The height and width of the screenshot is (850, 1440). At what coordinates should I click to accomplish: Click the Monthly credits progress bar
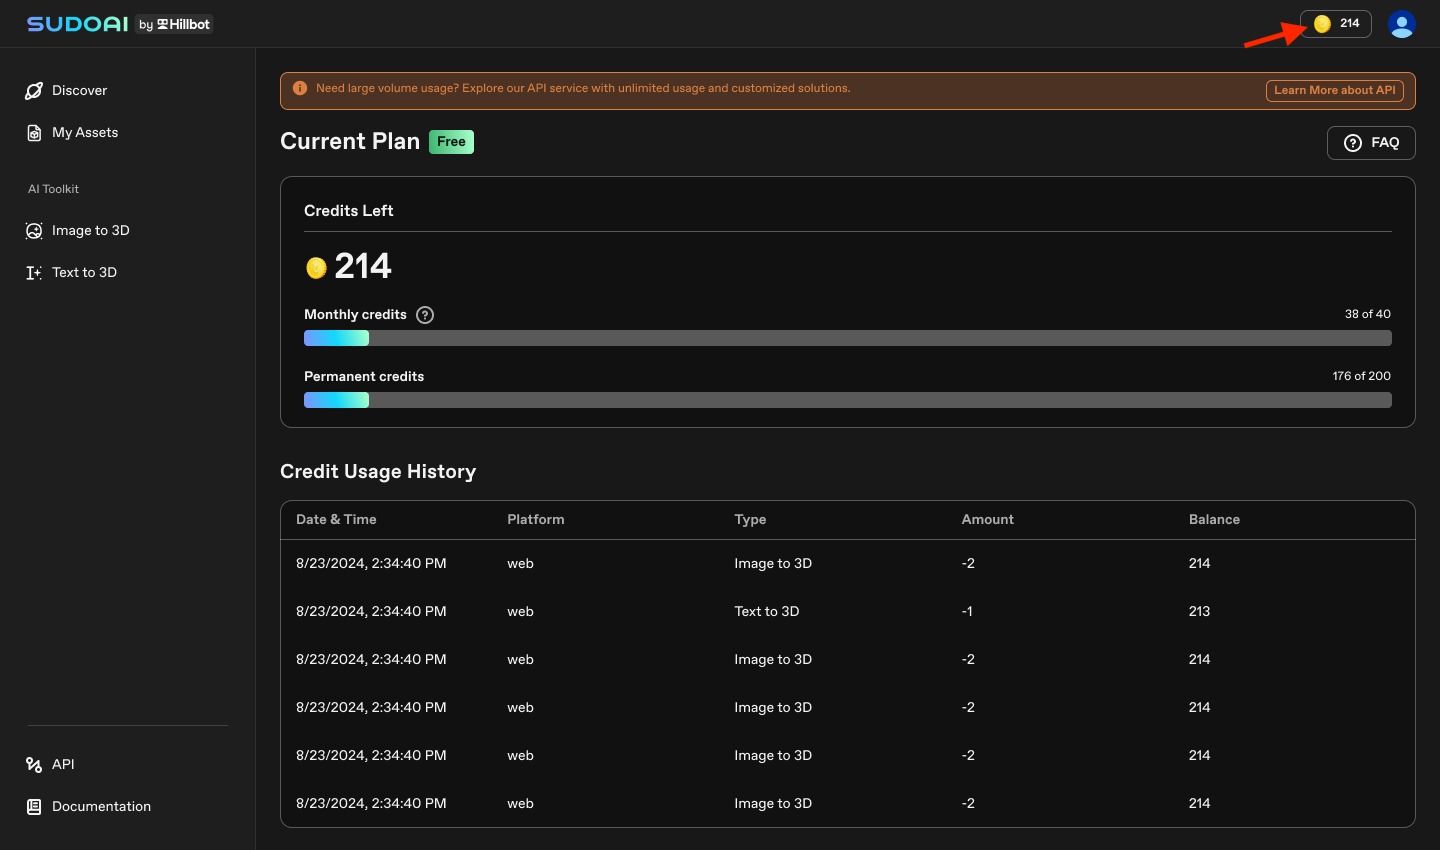(848, 338)
